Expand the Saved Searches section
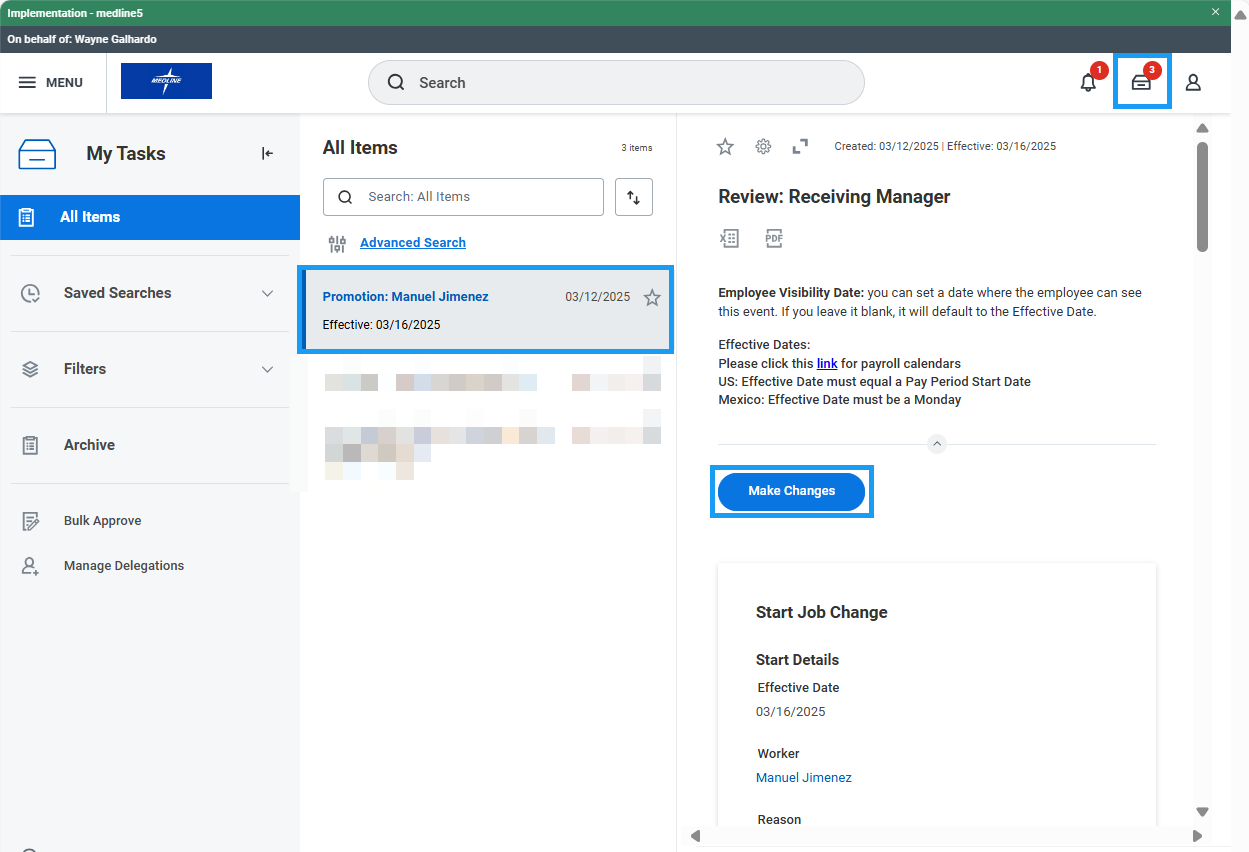 pyautogui.click(x=267, y=293)
